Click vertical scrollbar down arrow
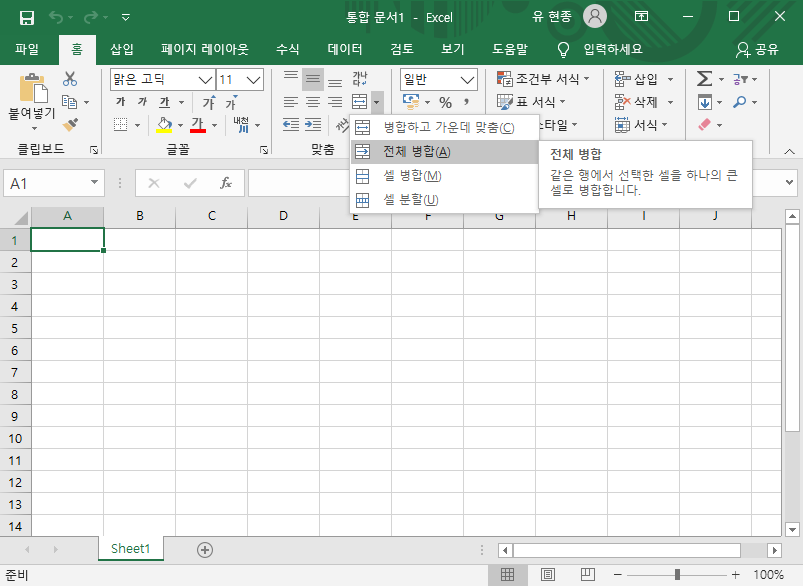Image resolution: width=803 pixels, height=586 pixels. click(x=792, y=530)
